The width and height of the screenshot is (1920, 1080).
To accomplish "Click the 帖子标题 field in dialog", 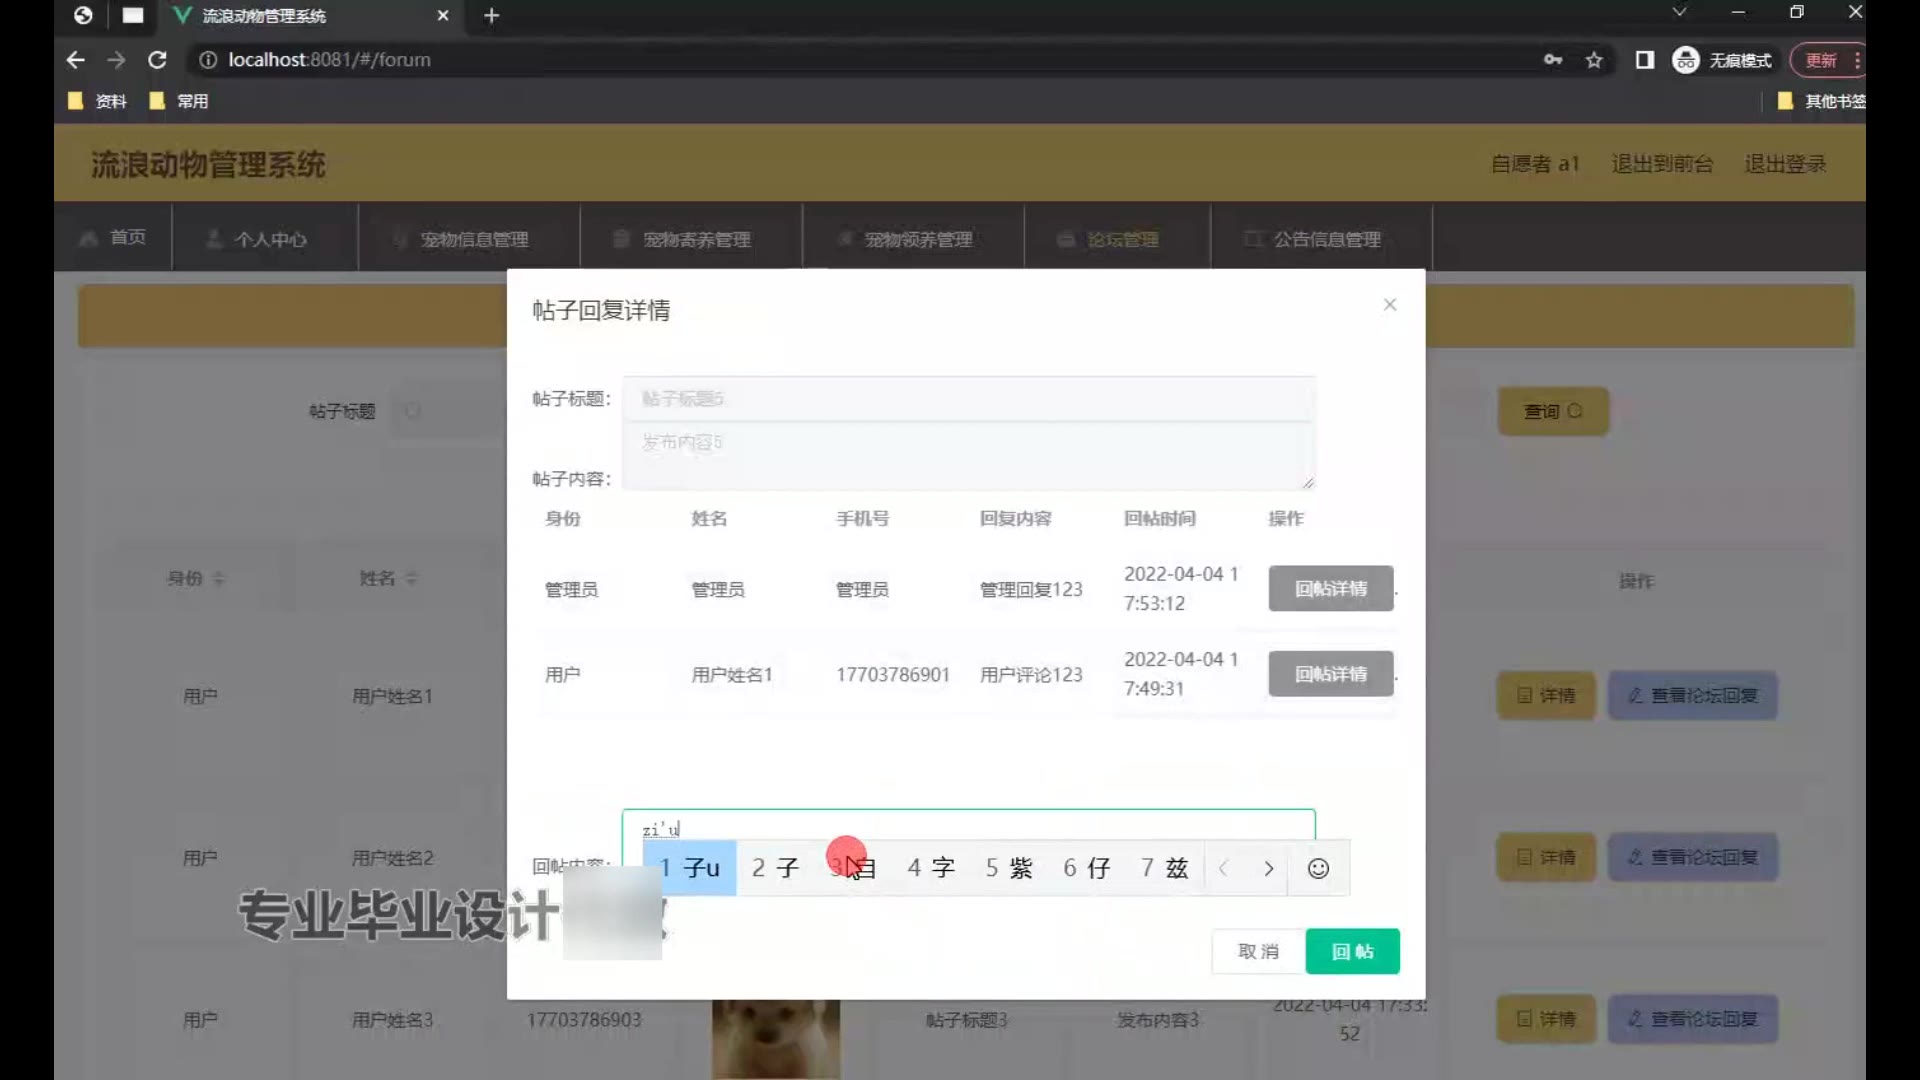I will [x=968, y=399].
